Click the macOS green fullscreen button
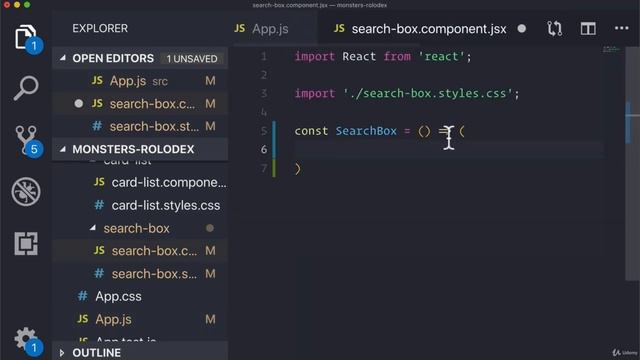640x360 pixels. (27, 4)
